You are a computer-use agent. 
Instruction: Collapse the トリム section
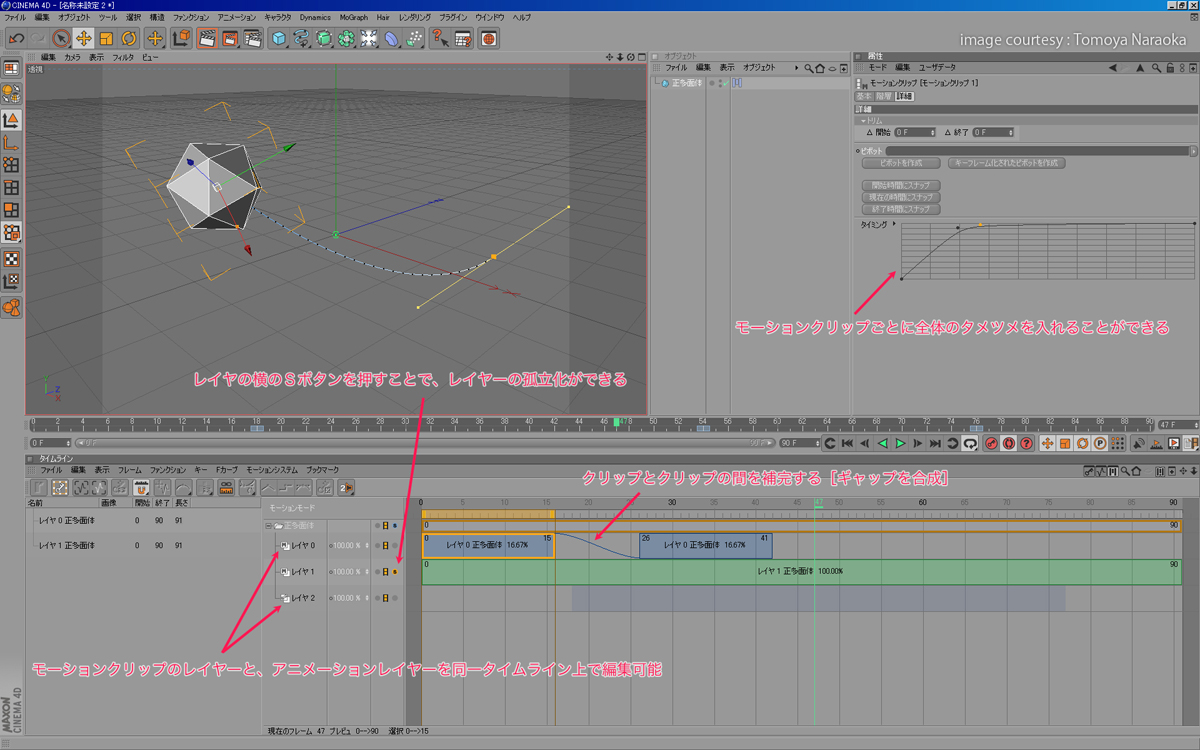pyautogui.click(x=862, y=120)
